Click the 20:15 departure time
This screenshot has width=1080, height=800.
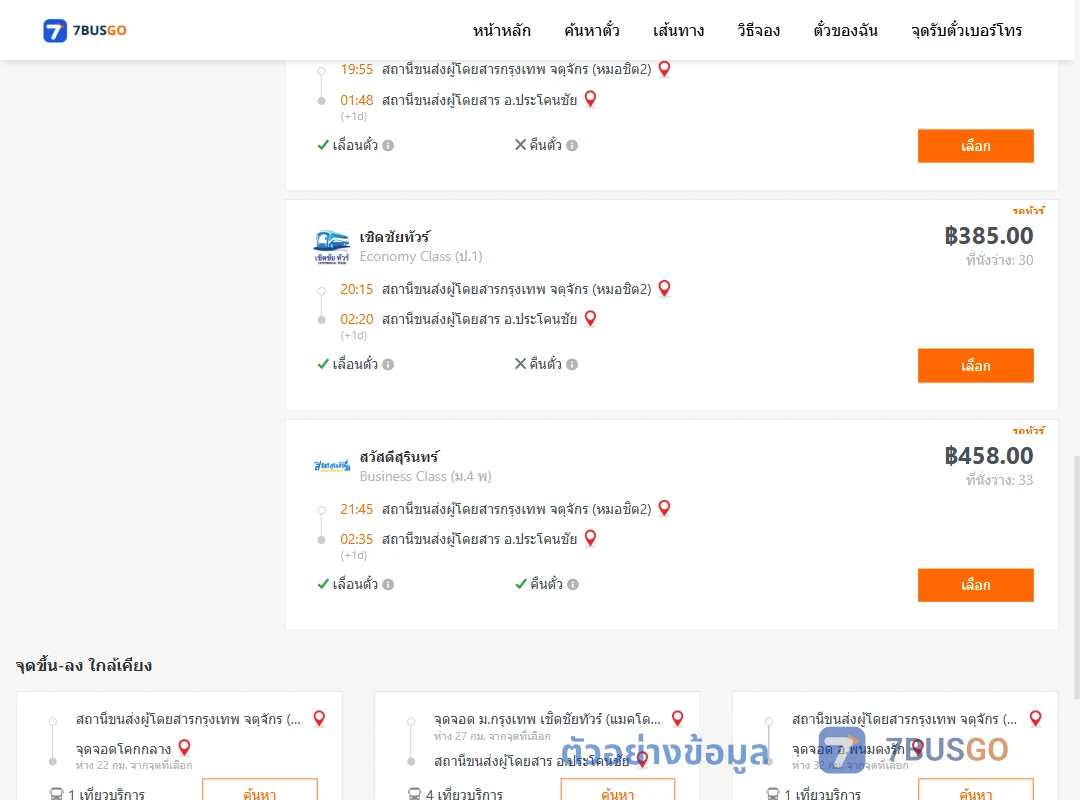coord(356,289)
